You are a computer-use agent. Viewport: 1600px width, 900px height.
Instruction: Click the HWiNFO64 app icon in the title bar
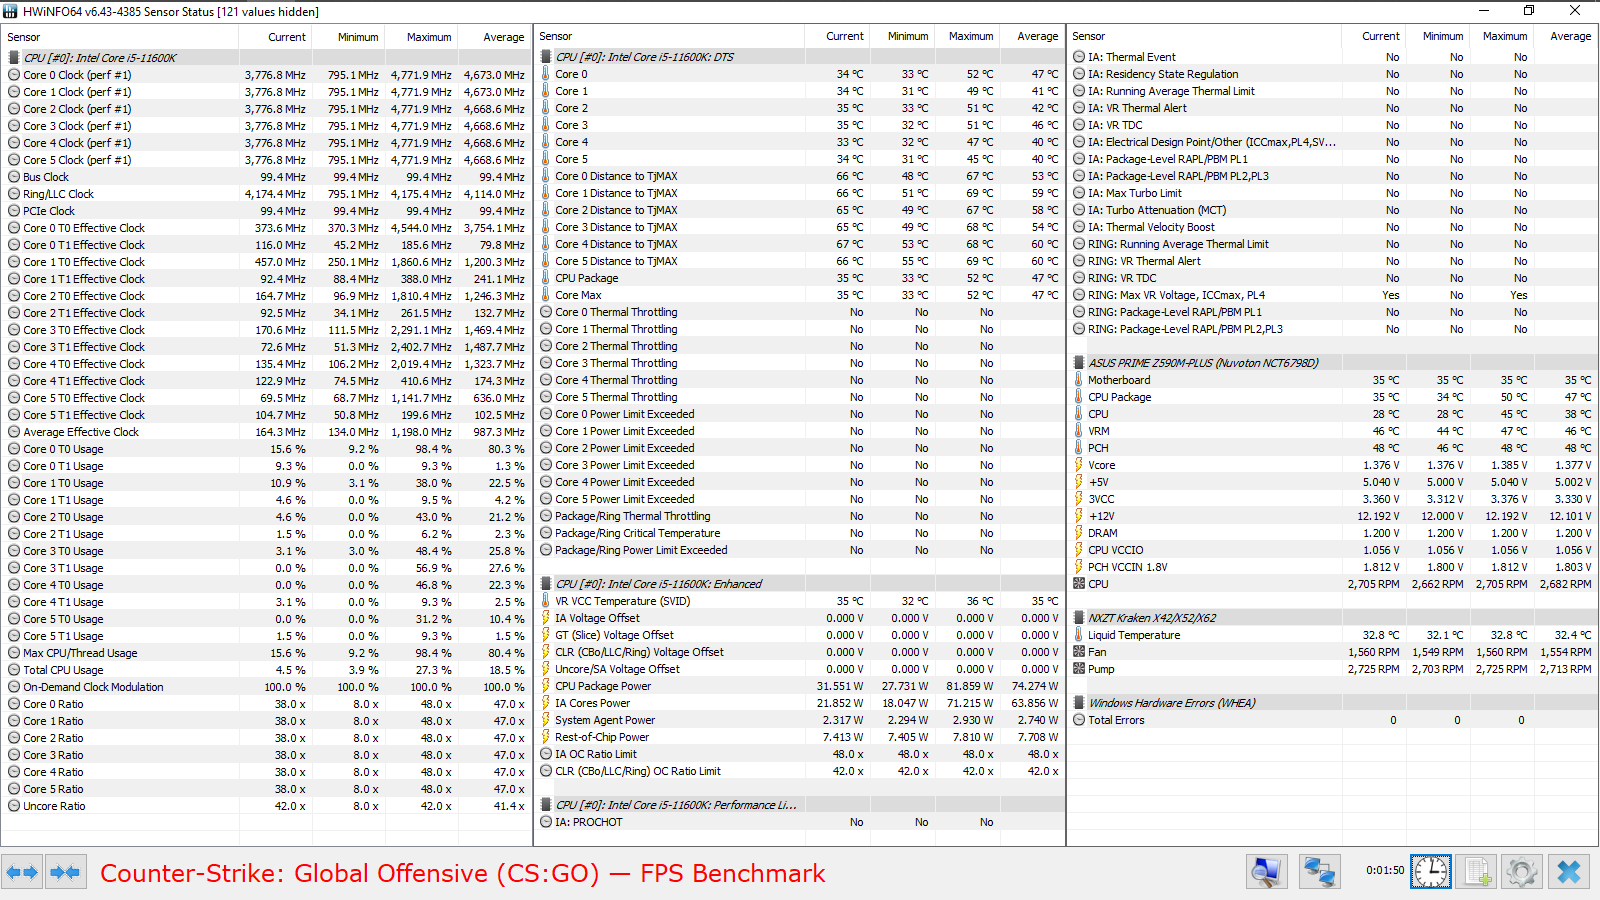(11, 11)
